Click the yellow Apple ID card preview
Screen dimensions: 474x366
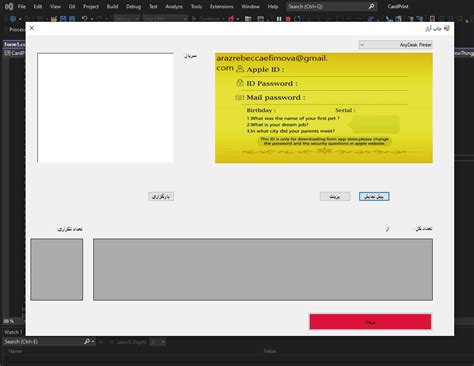[x=324, y=108]
